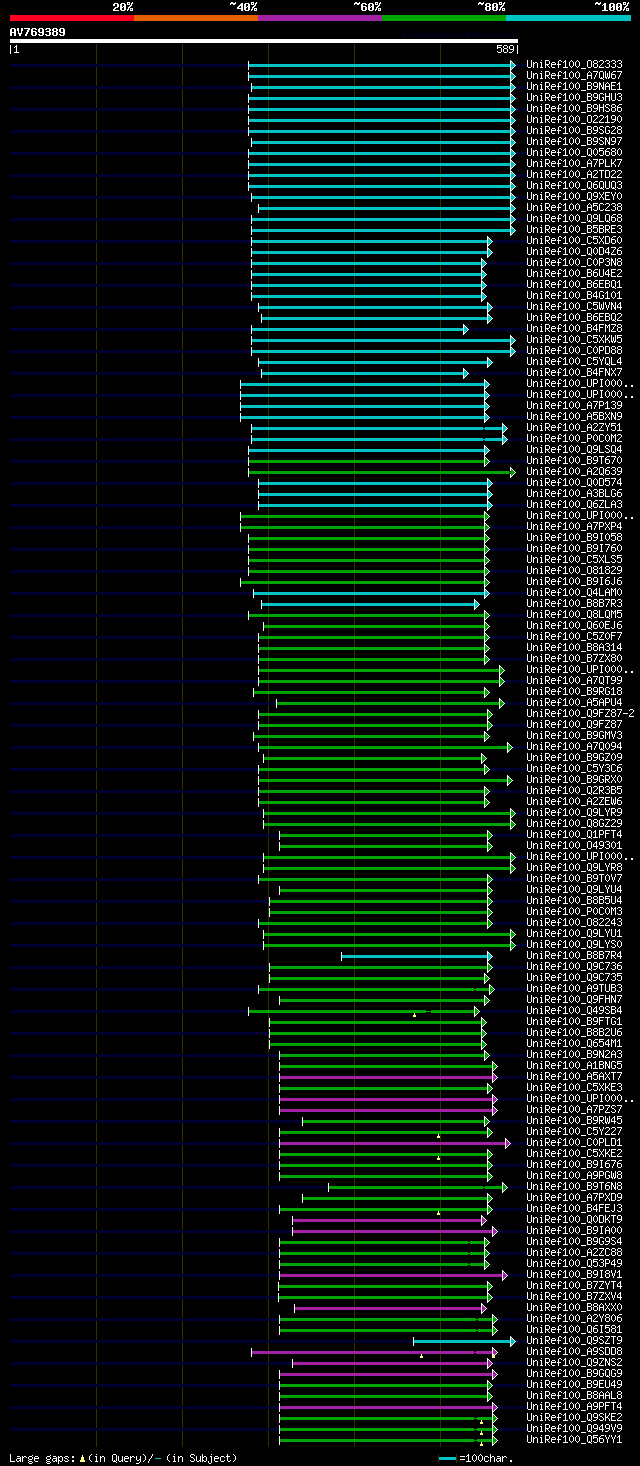Click the orange ~40% identity legend segment
Screen dimensions: 640x1466
point(196,17)
